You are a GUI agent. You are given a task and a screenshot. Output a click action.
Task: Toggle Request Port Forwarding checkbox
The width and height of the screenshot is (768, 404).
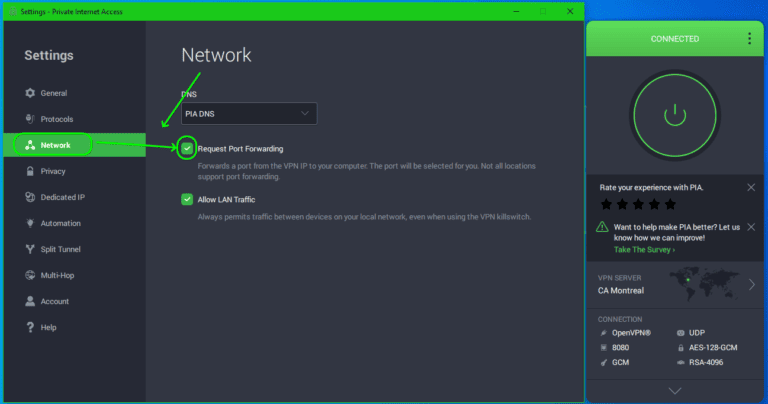187,148
